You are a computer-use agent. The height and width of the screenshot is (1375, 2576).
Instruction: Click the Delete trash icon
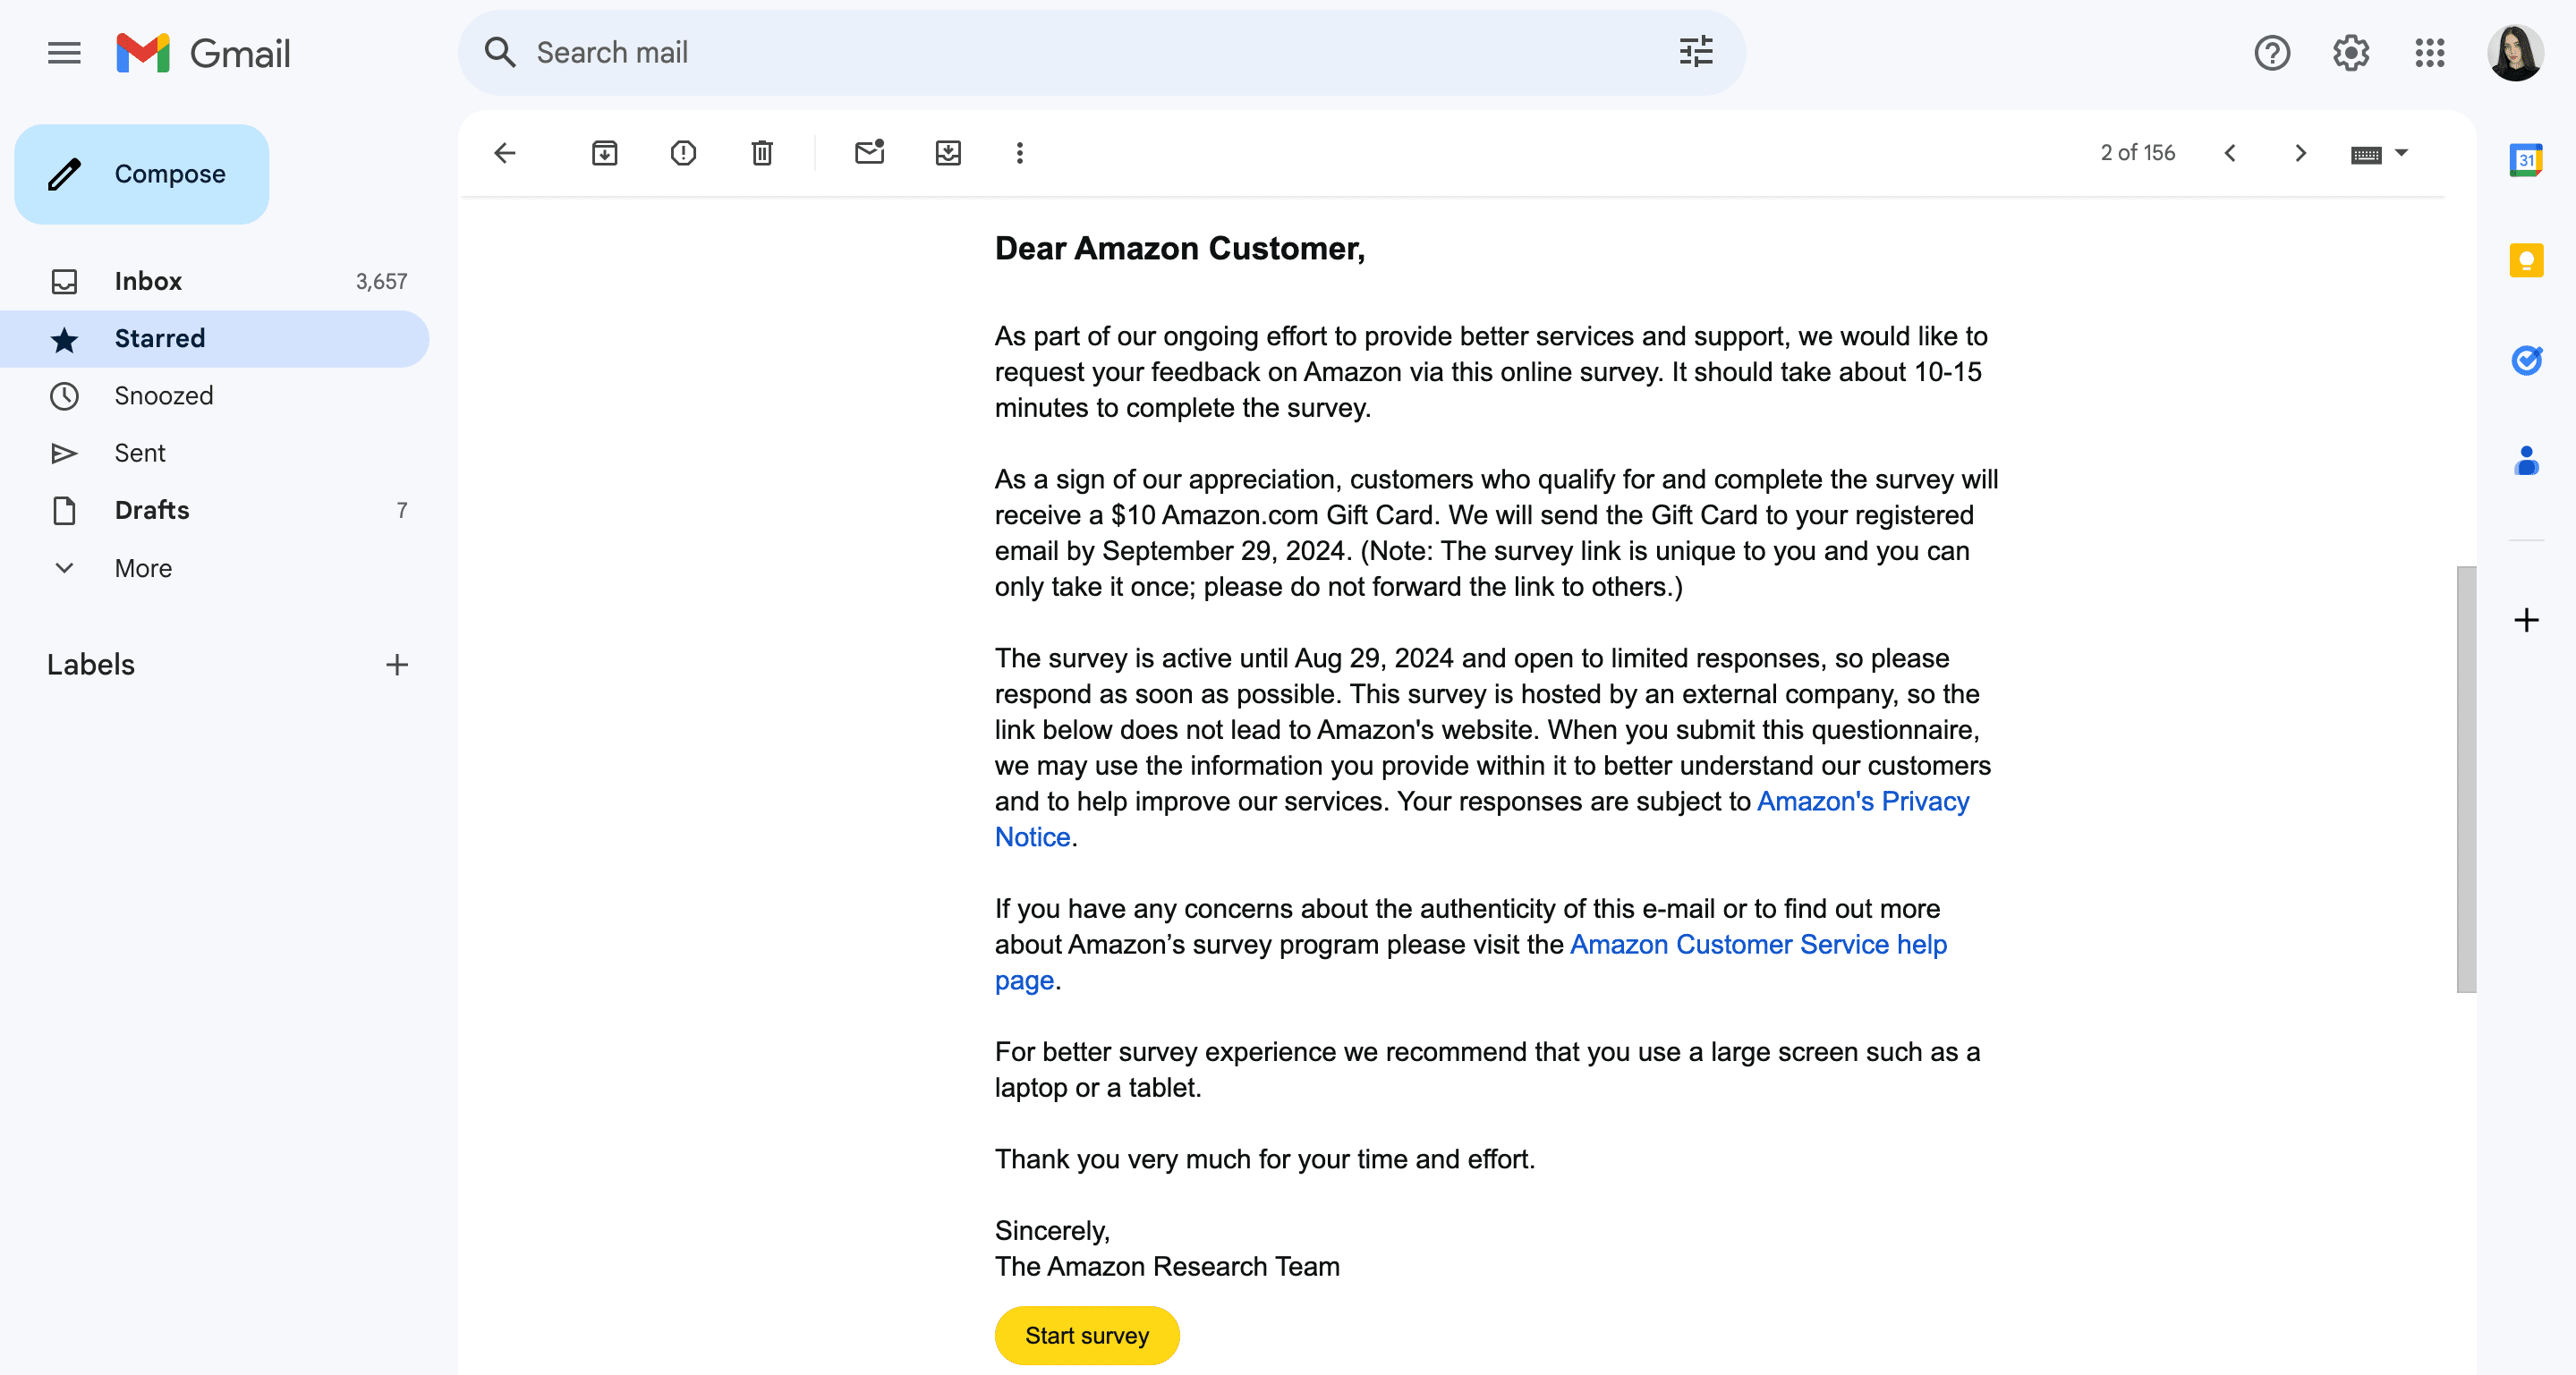760,153
